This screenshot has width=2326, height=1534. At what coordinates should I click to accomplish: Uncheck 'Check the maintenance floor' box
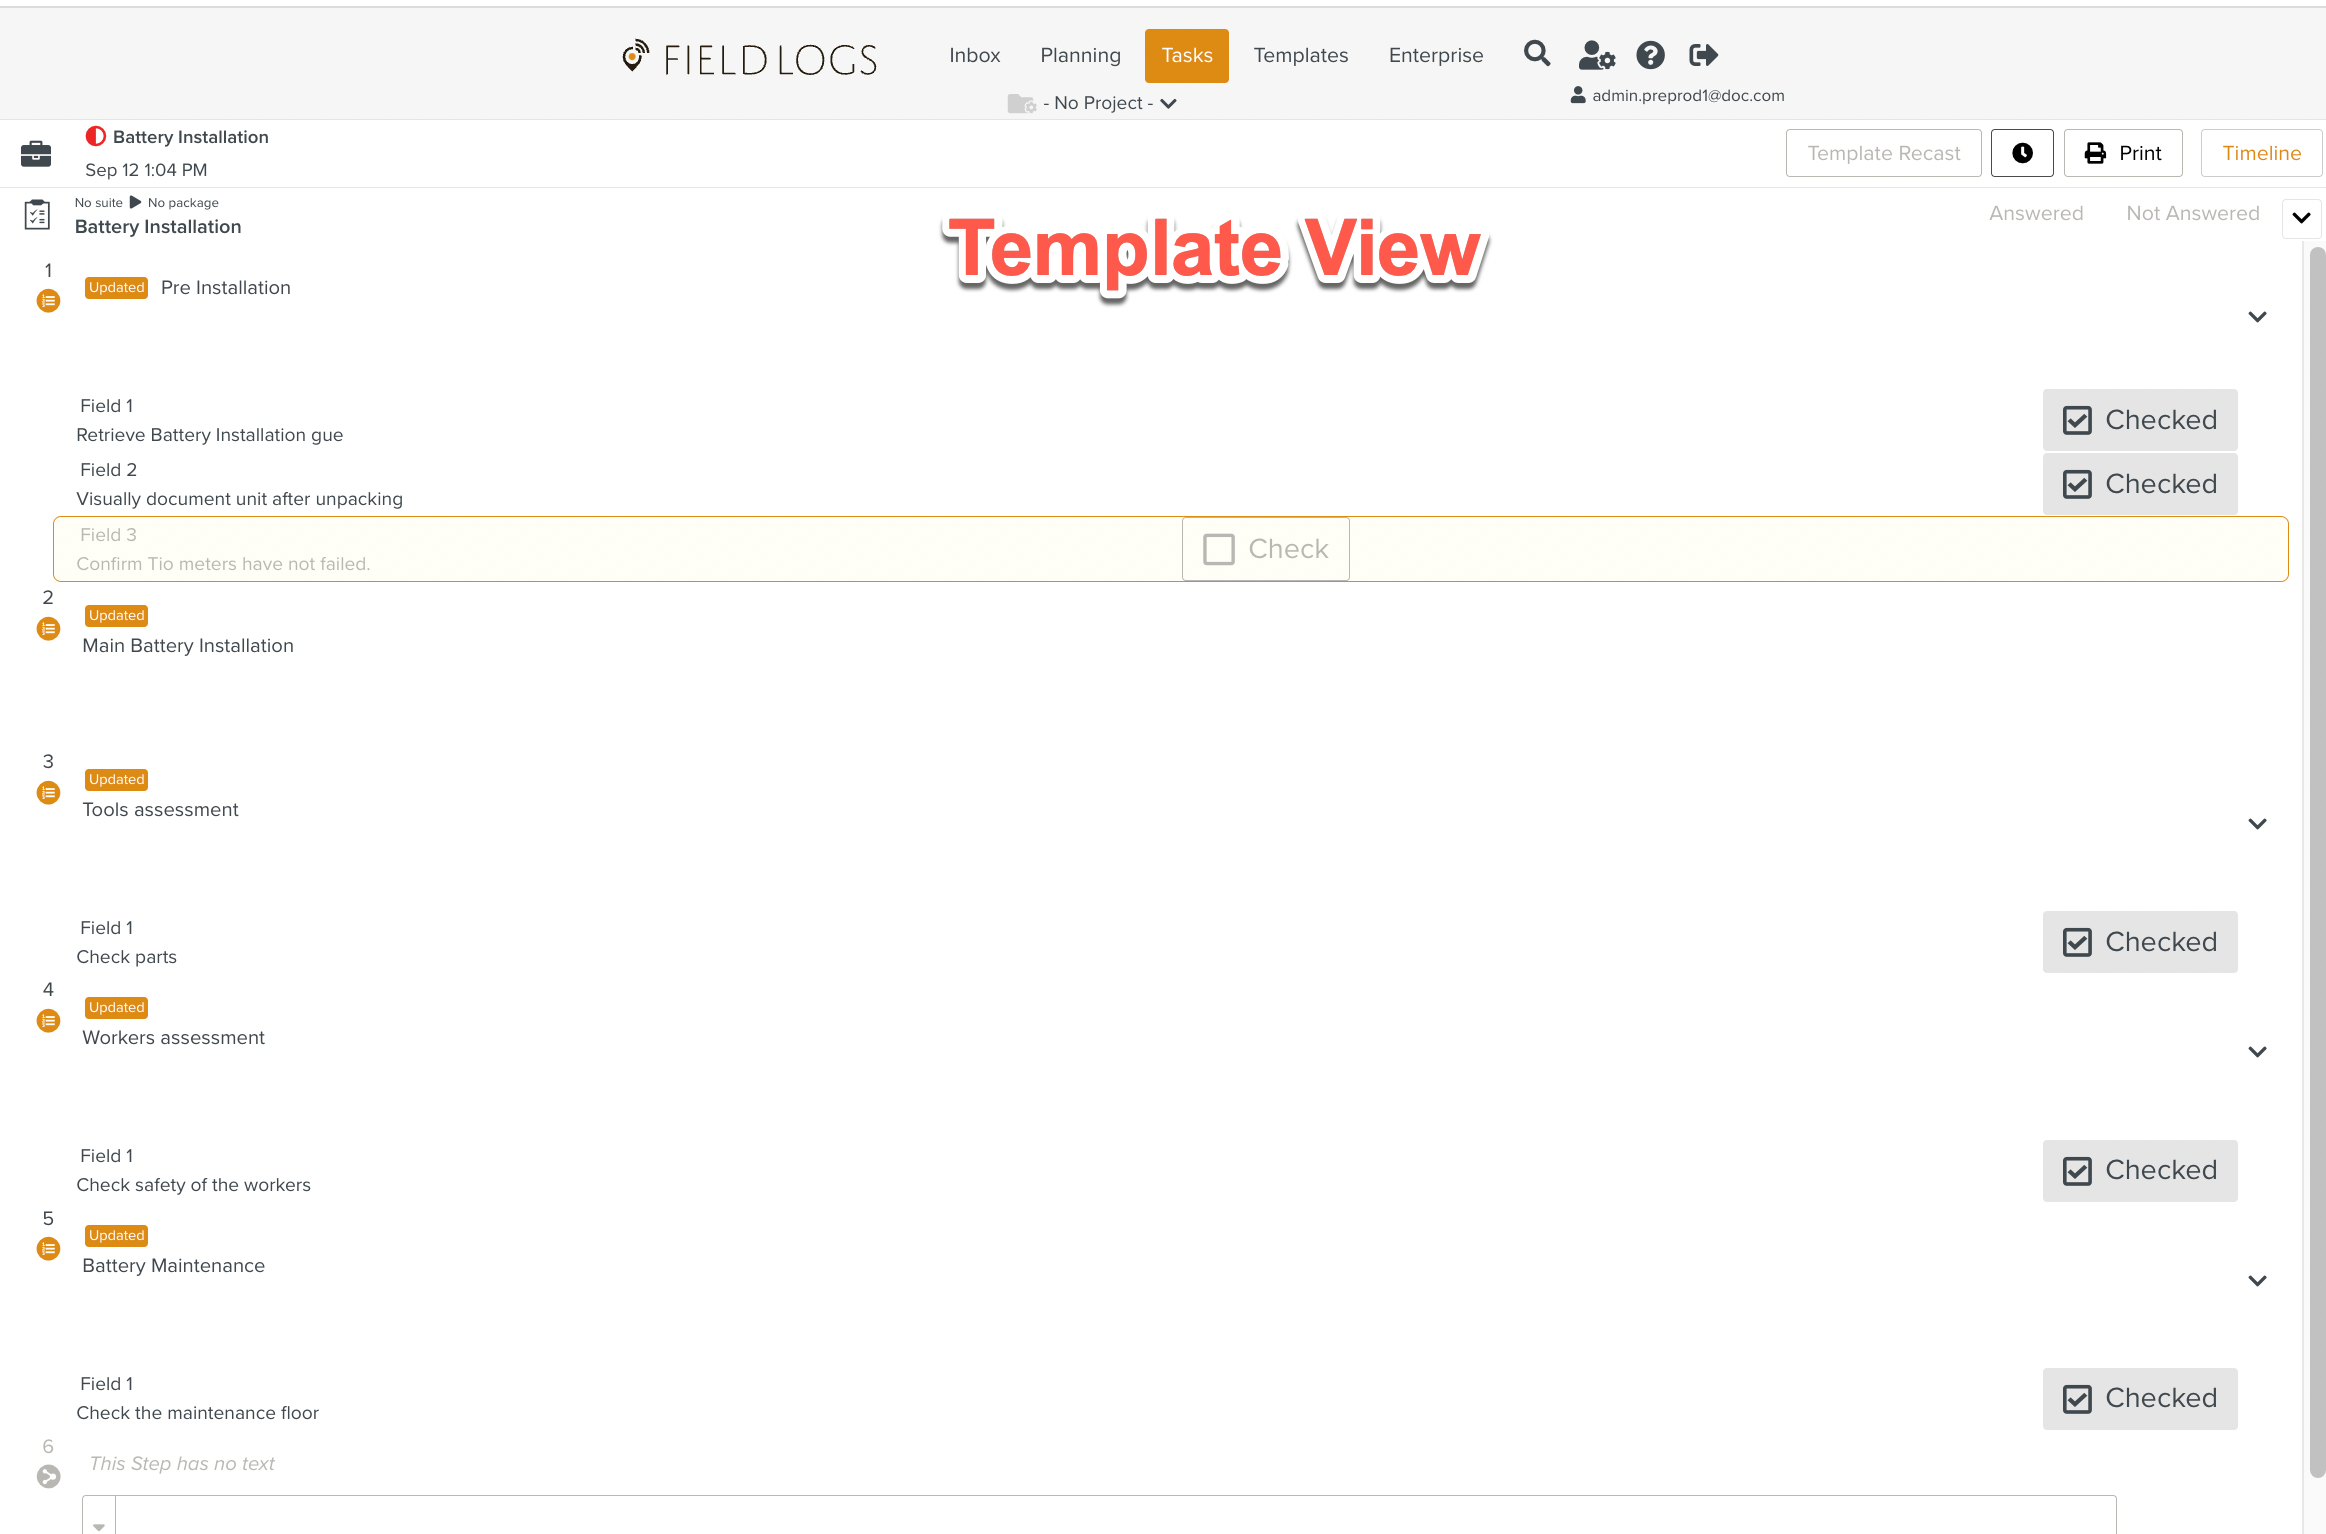[2140, 1398]
